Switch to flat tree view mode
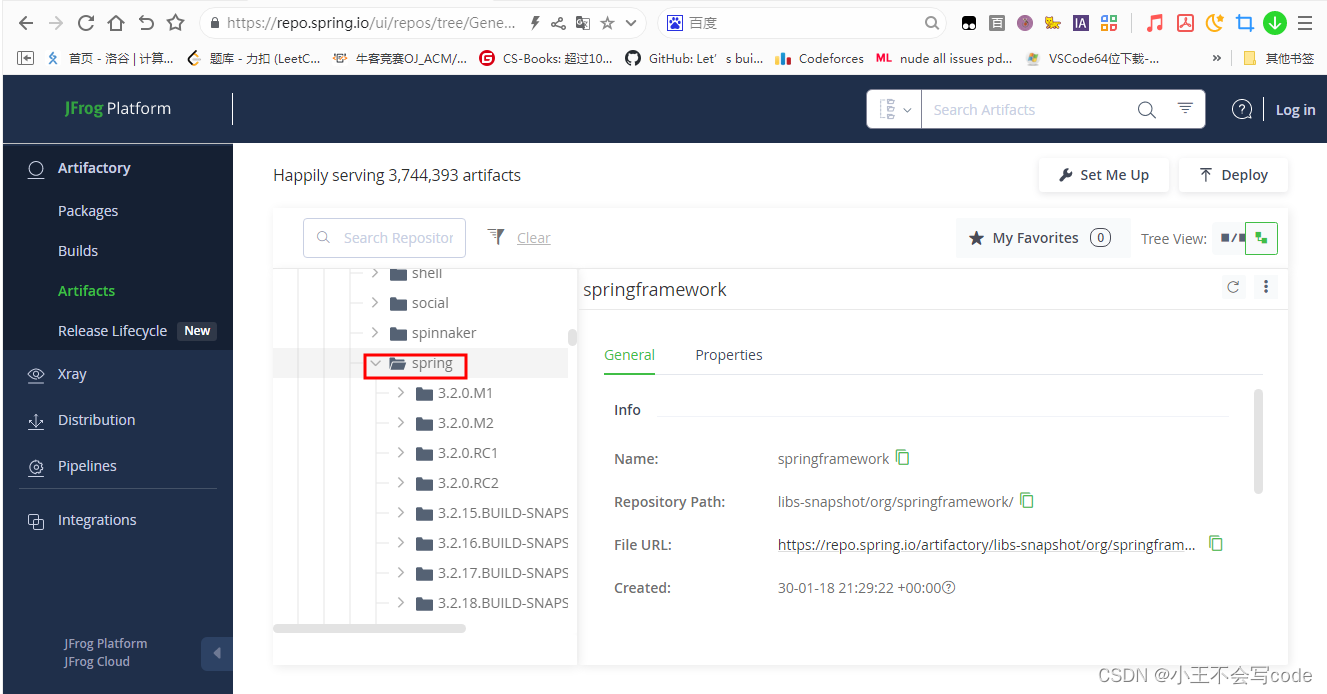Screen dimensions: 1327x694 pos(1232,238)
